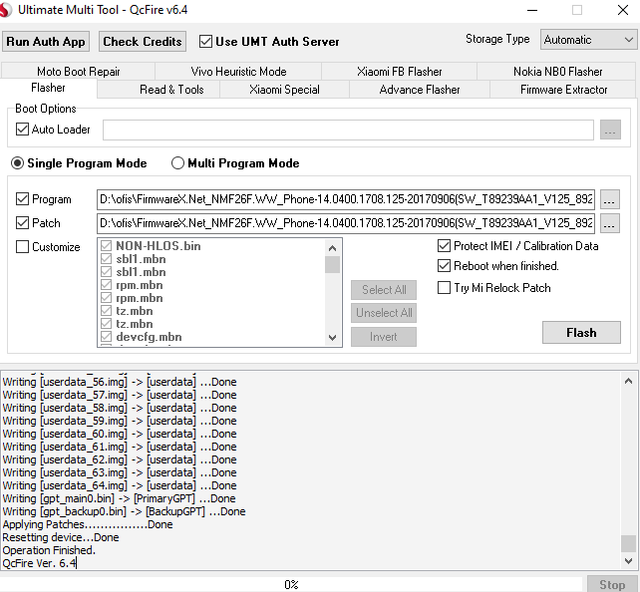Click 'Resetting device...Done' log line
Viewport: 640px width, 592px height.
pyautogui.click(x=61, y=537)
